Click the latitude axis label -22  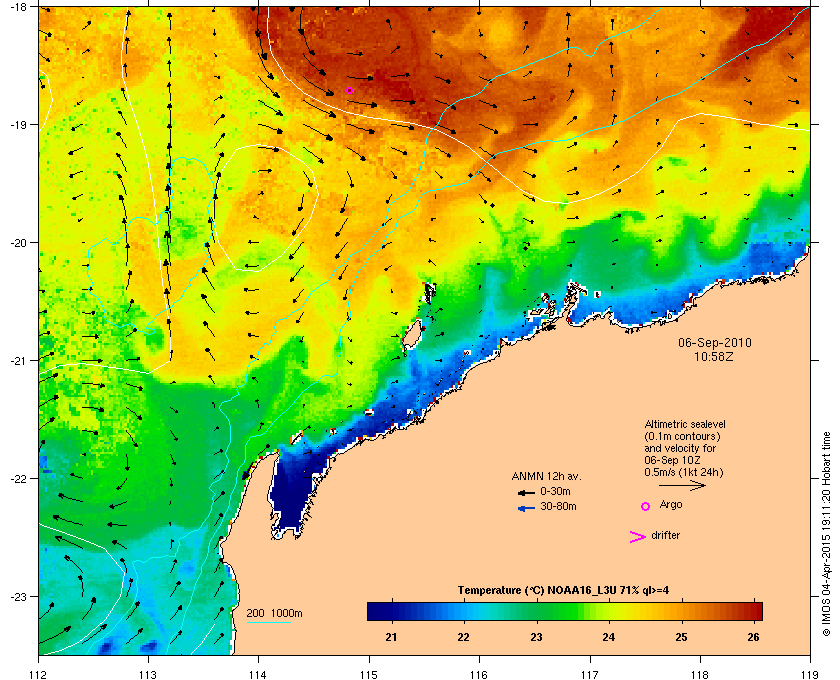[18, 479]
